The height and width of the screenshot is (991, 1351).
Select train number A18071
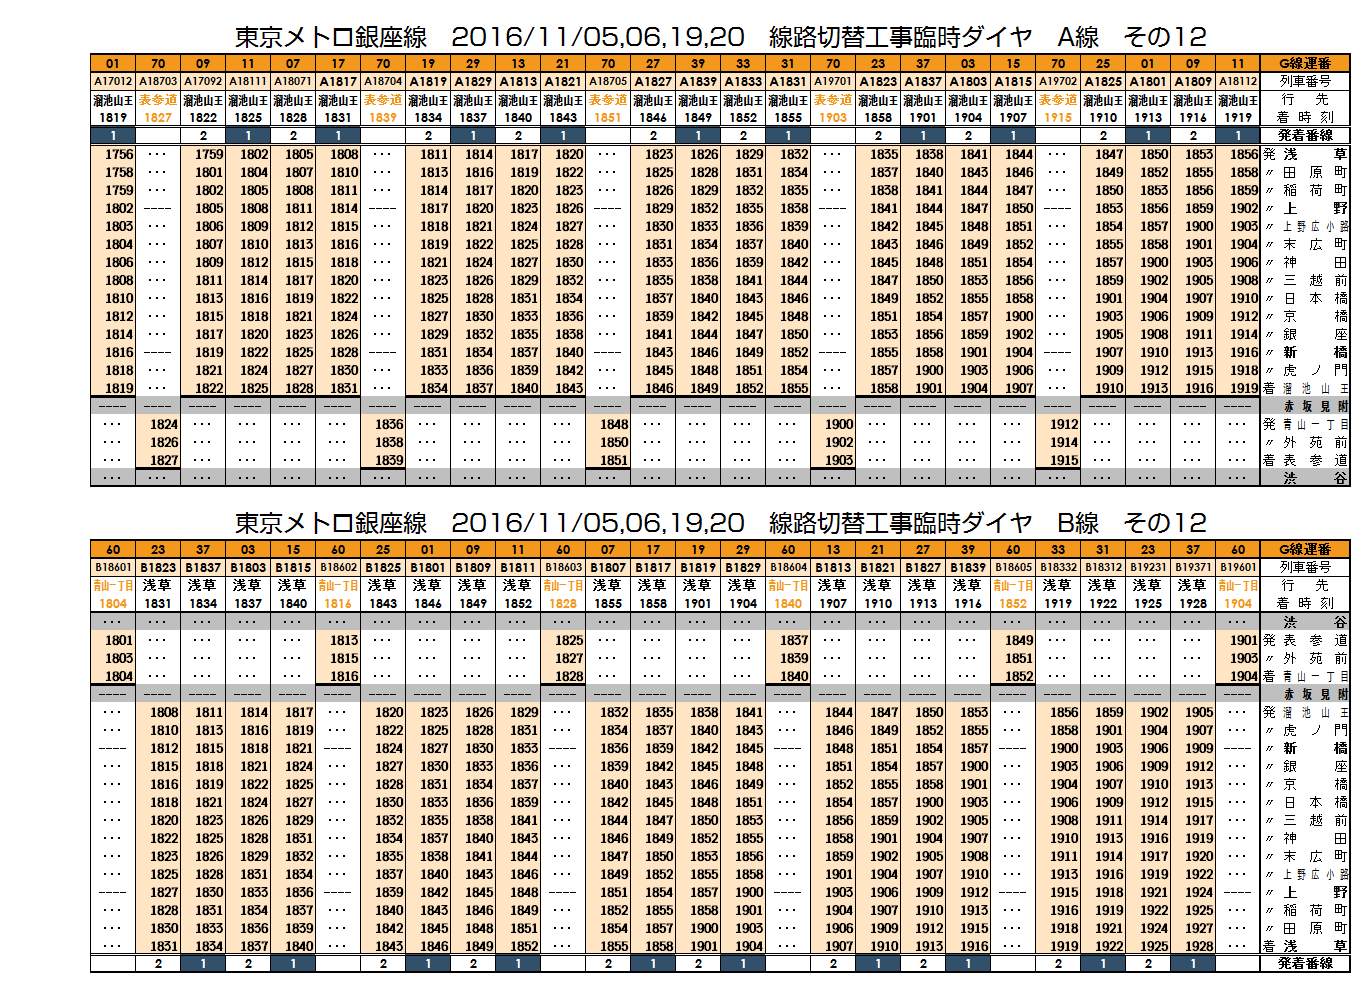(x=293, y=81)
